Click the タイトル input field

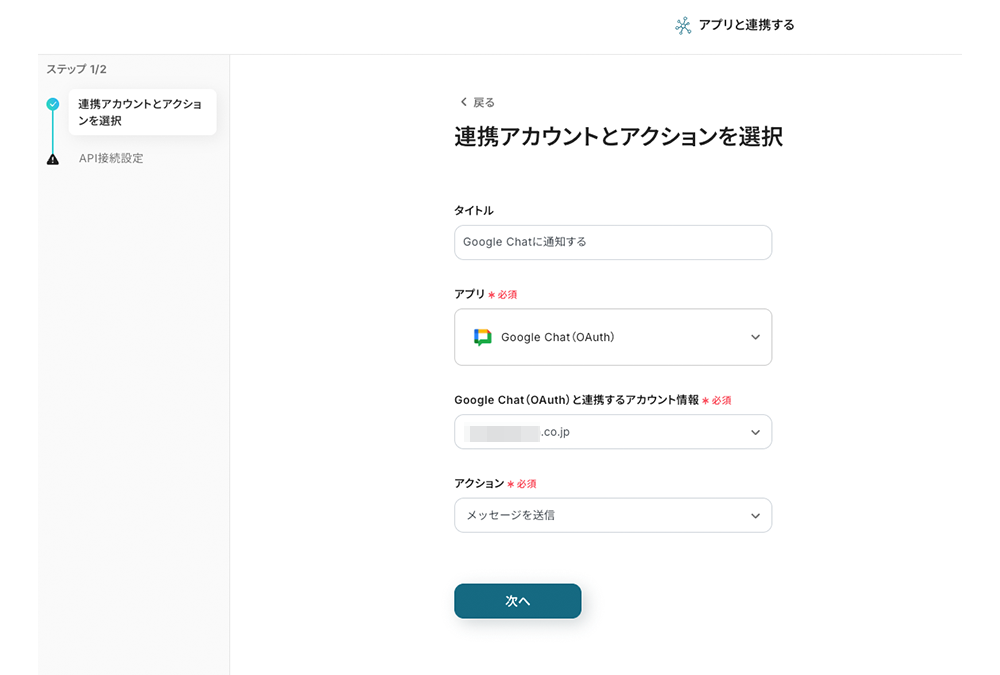[x=613, y=242]
